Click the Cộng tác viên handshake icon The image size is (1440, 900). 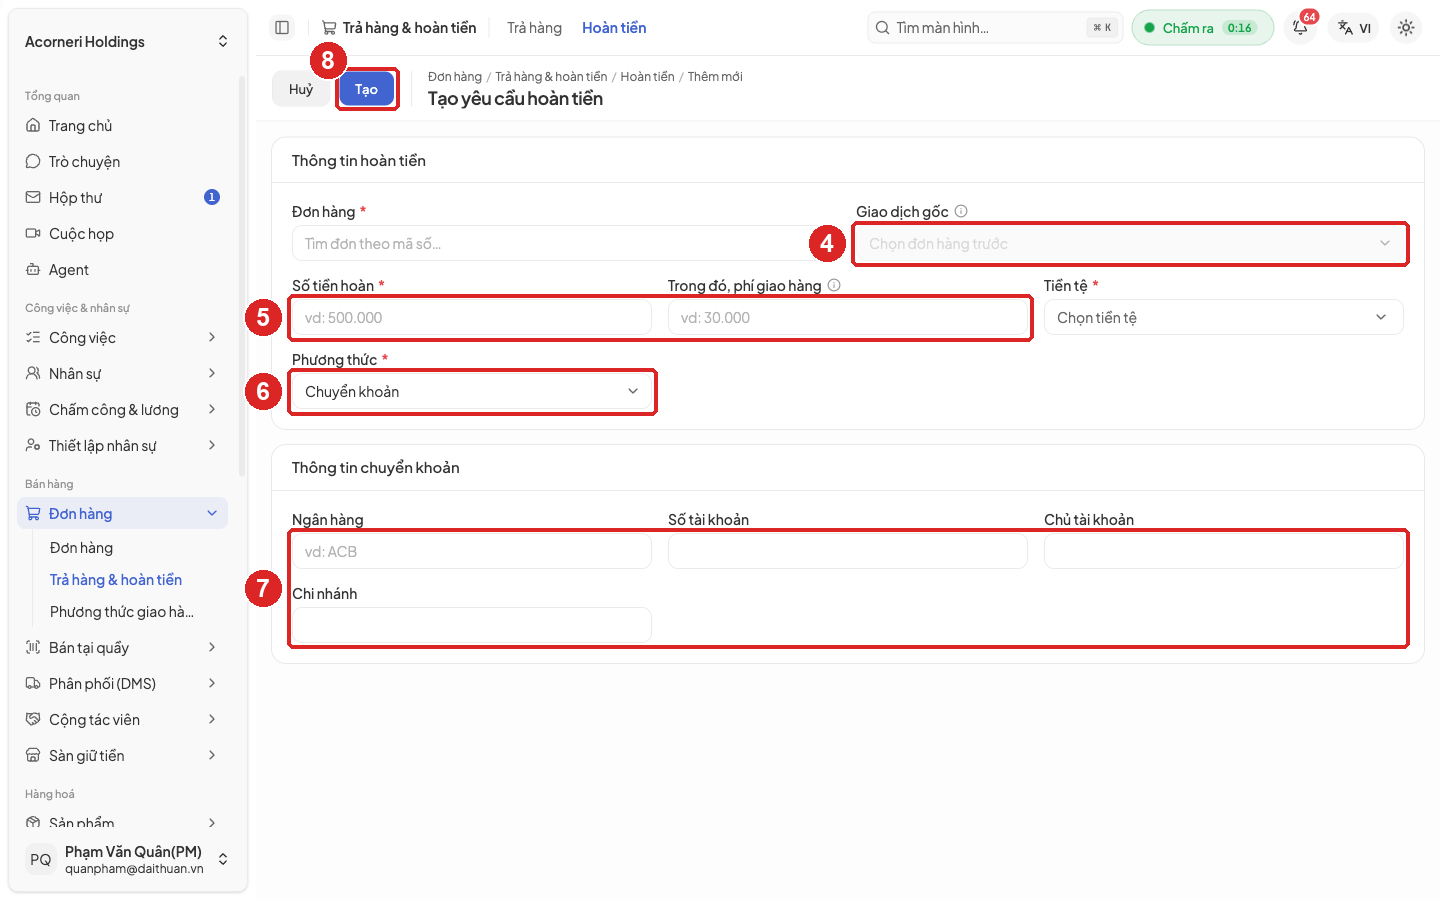pos(33,720)
